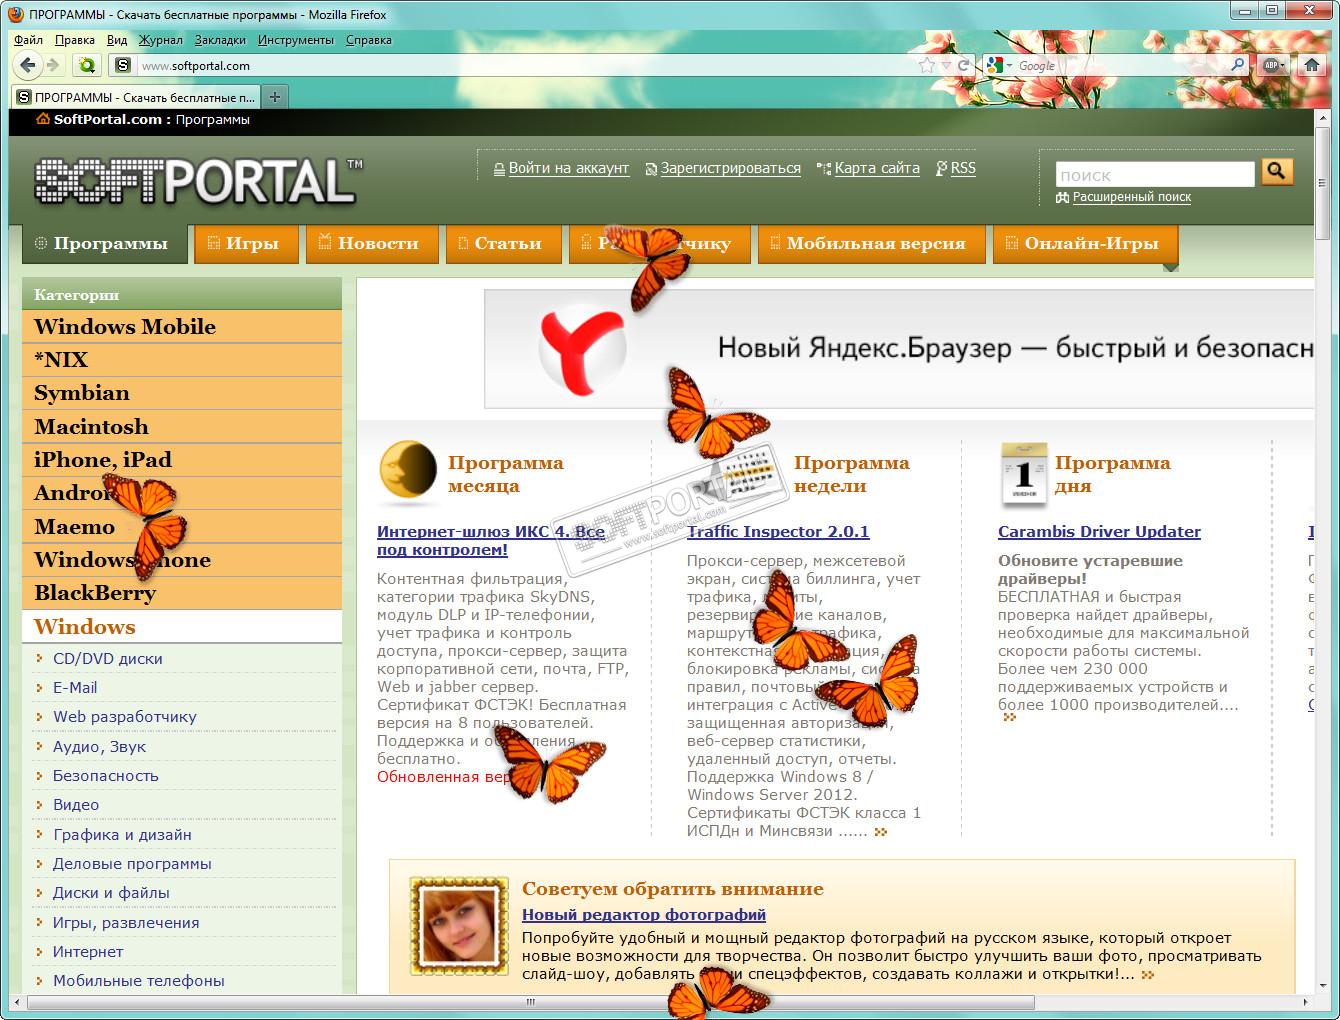
Task: Open the Новый редактор фотографий link
Action: (644, 914)
